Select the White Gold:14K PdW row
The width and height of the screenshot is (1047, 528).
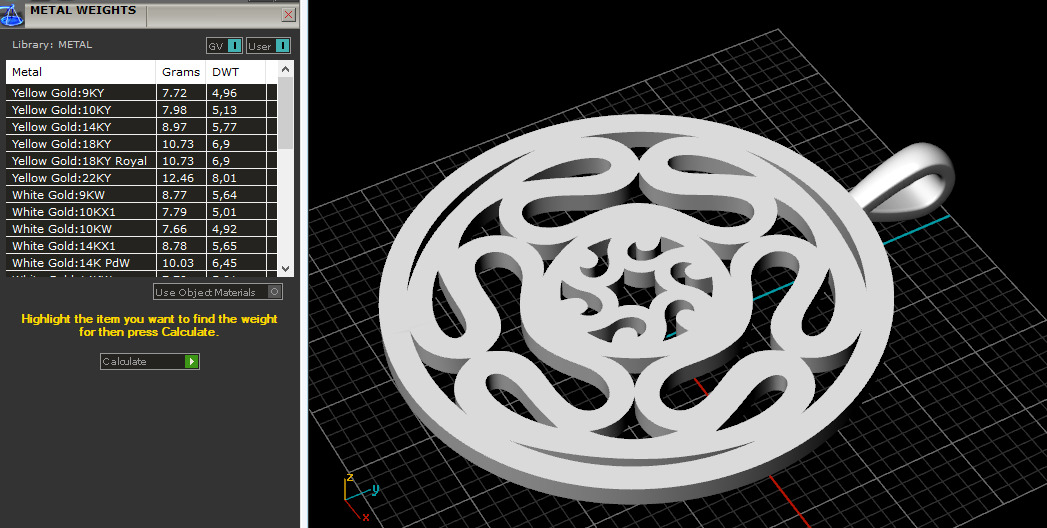[x=142, y=263]
